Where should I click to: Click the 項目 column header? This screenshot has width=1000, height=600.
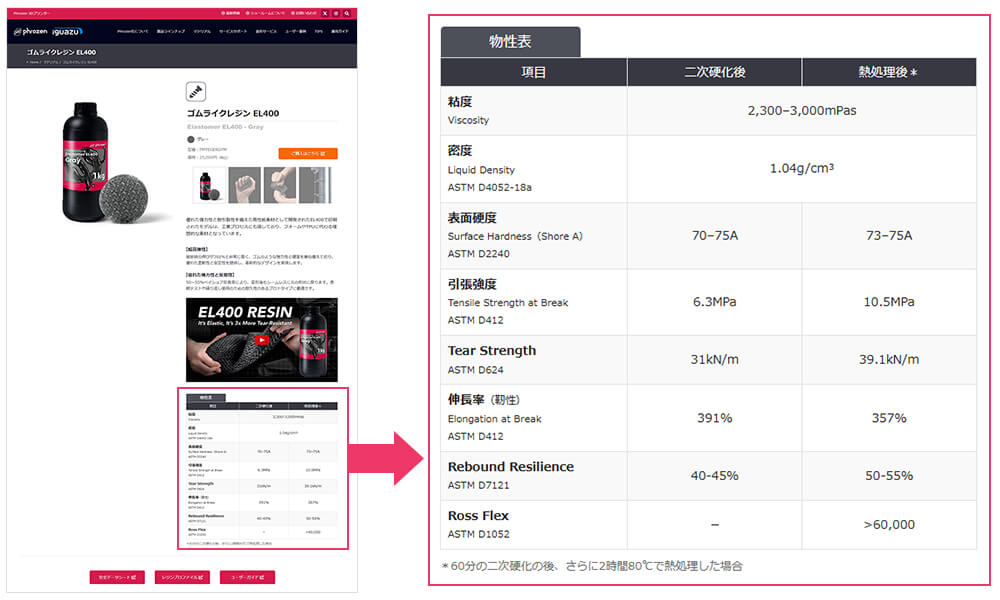[x=534, y=72]
